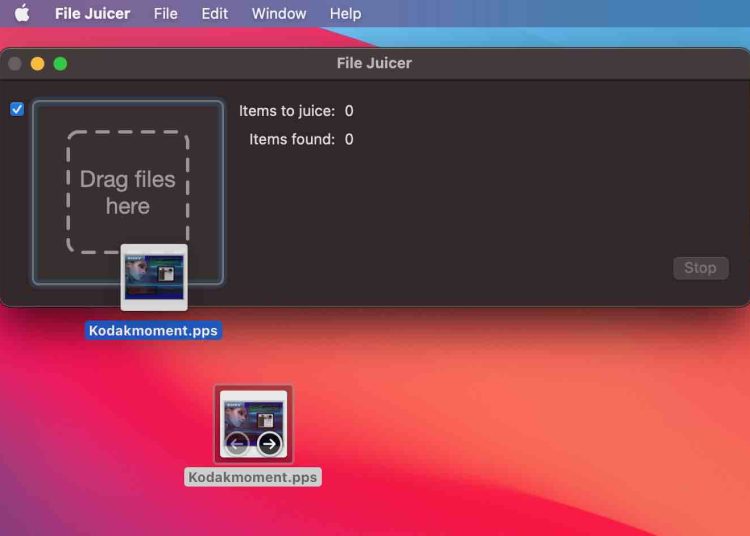The height and width of the screenshot is (536, 750).
Task: Click the previous-slide arrow on the desktop file
Action: pos(238,444)
